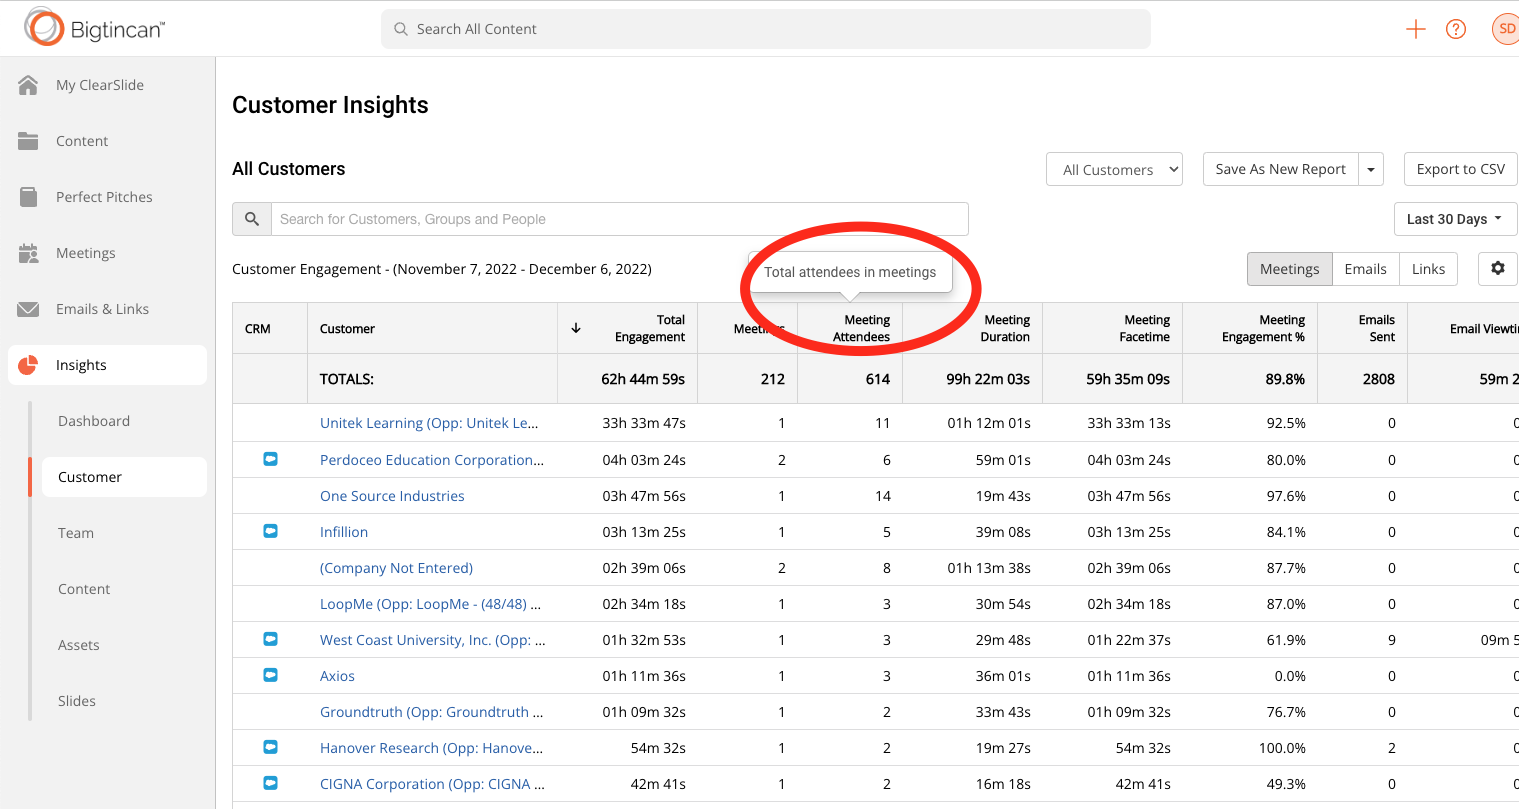Click the Search All Content field
Image resolution: width=1519 pixels, height=809 pixels.
click(x=766, y=29)
